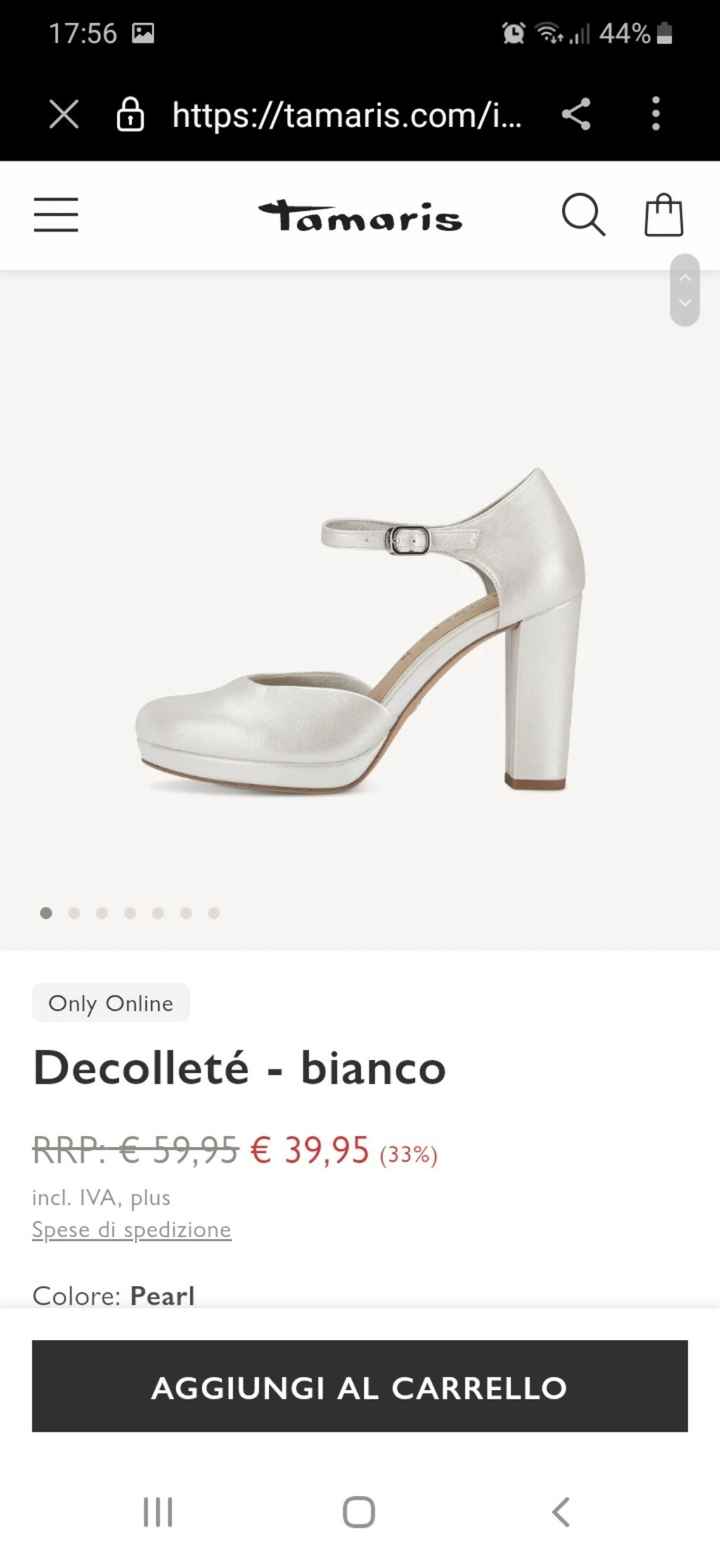Open Spese di spedizione link
This screenshot has width=720, height=1560.
point(132,1230)
